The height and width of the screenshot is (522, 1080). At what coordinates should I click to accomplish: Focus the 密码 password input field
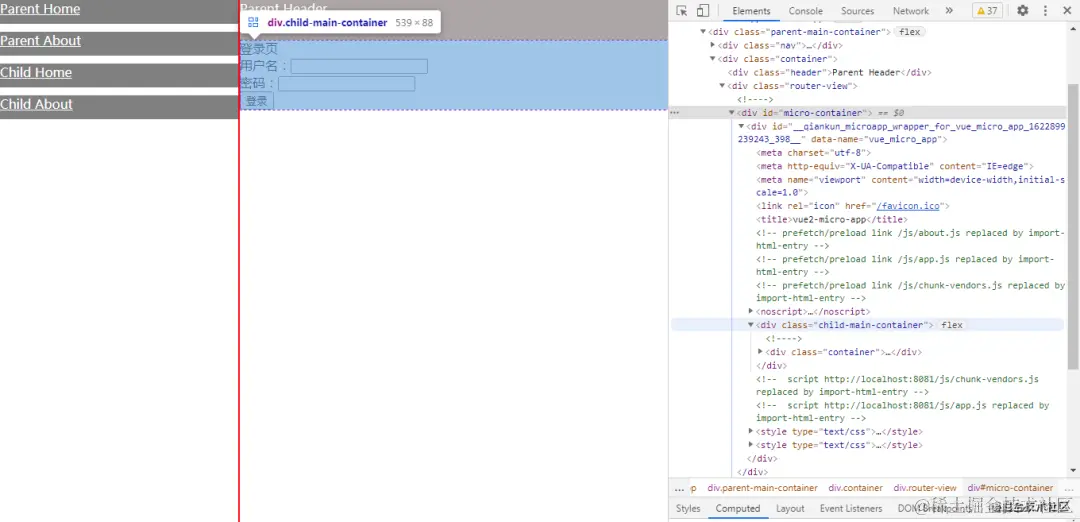tap(346, 83)
